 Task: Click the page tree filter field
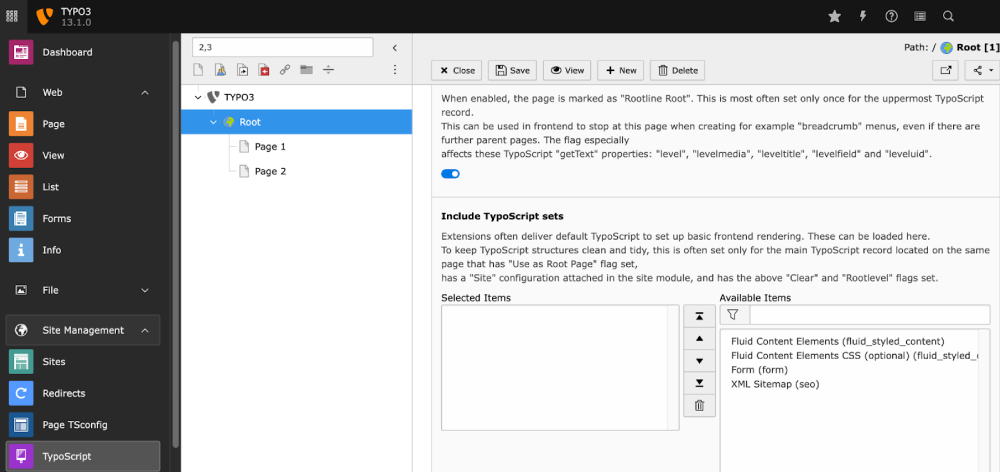click(283, 47)
